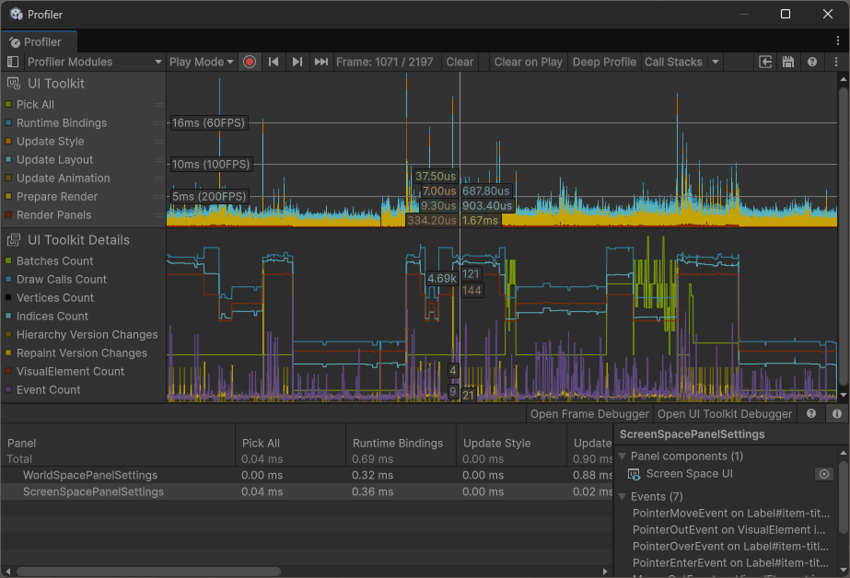Screen dimensions: 850x578
Task: Select PointerMoveEvent on Label event
Action: point(731,513)
